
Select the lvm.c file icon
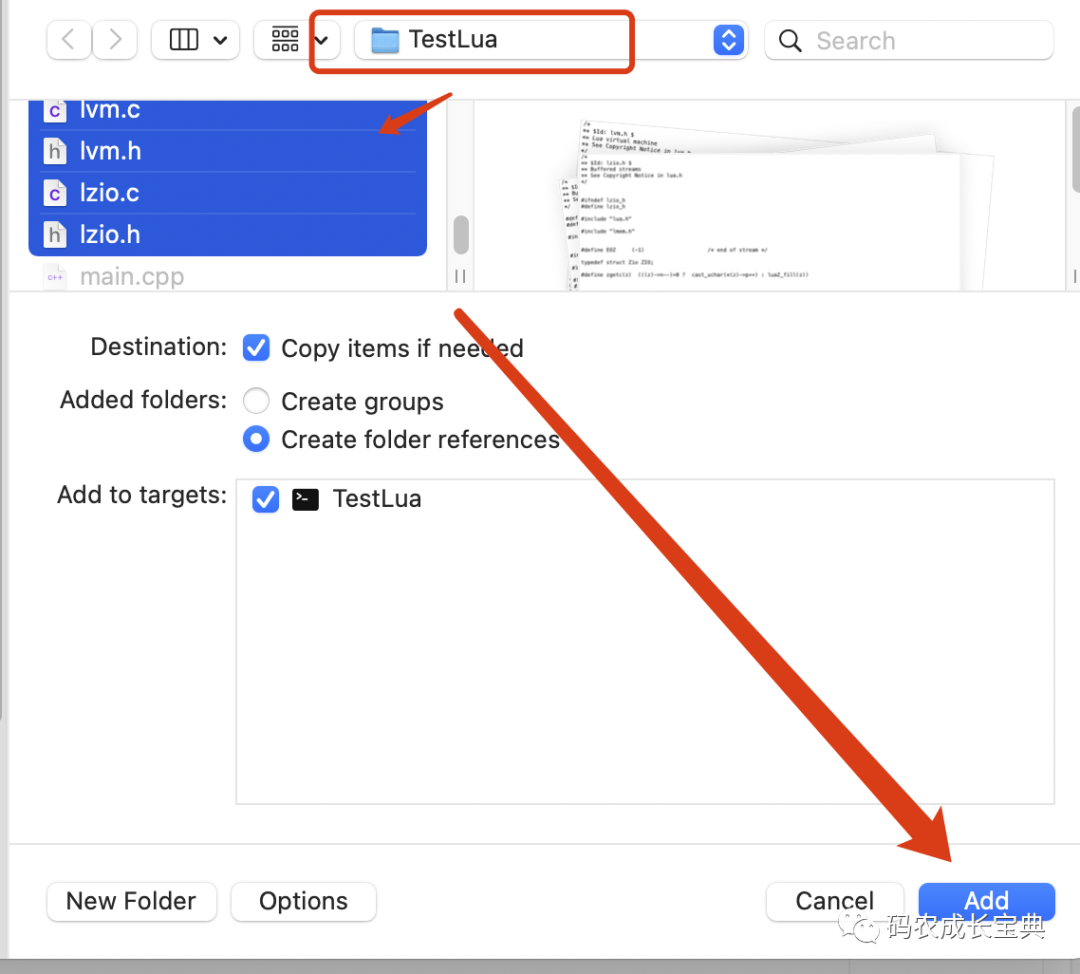point(55,110)
